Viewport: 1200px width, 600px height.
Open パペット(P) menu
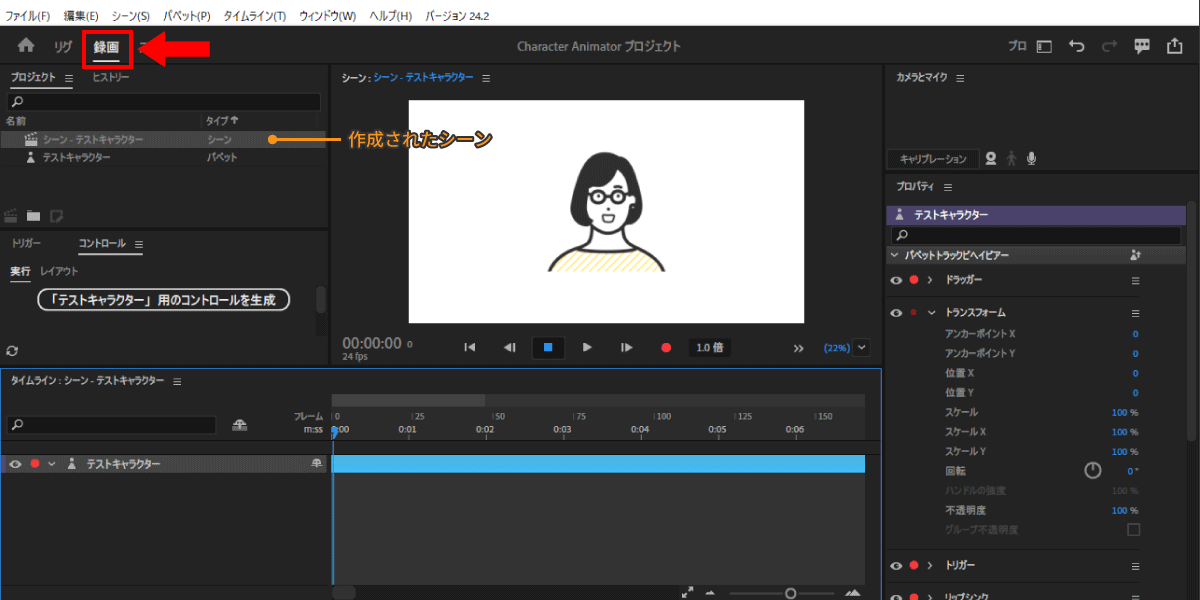point(187,17)
